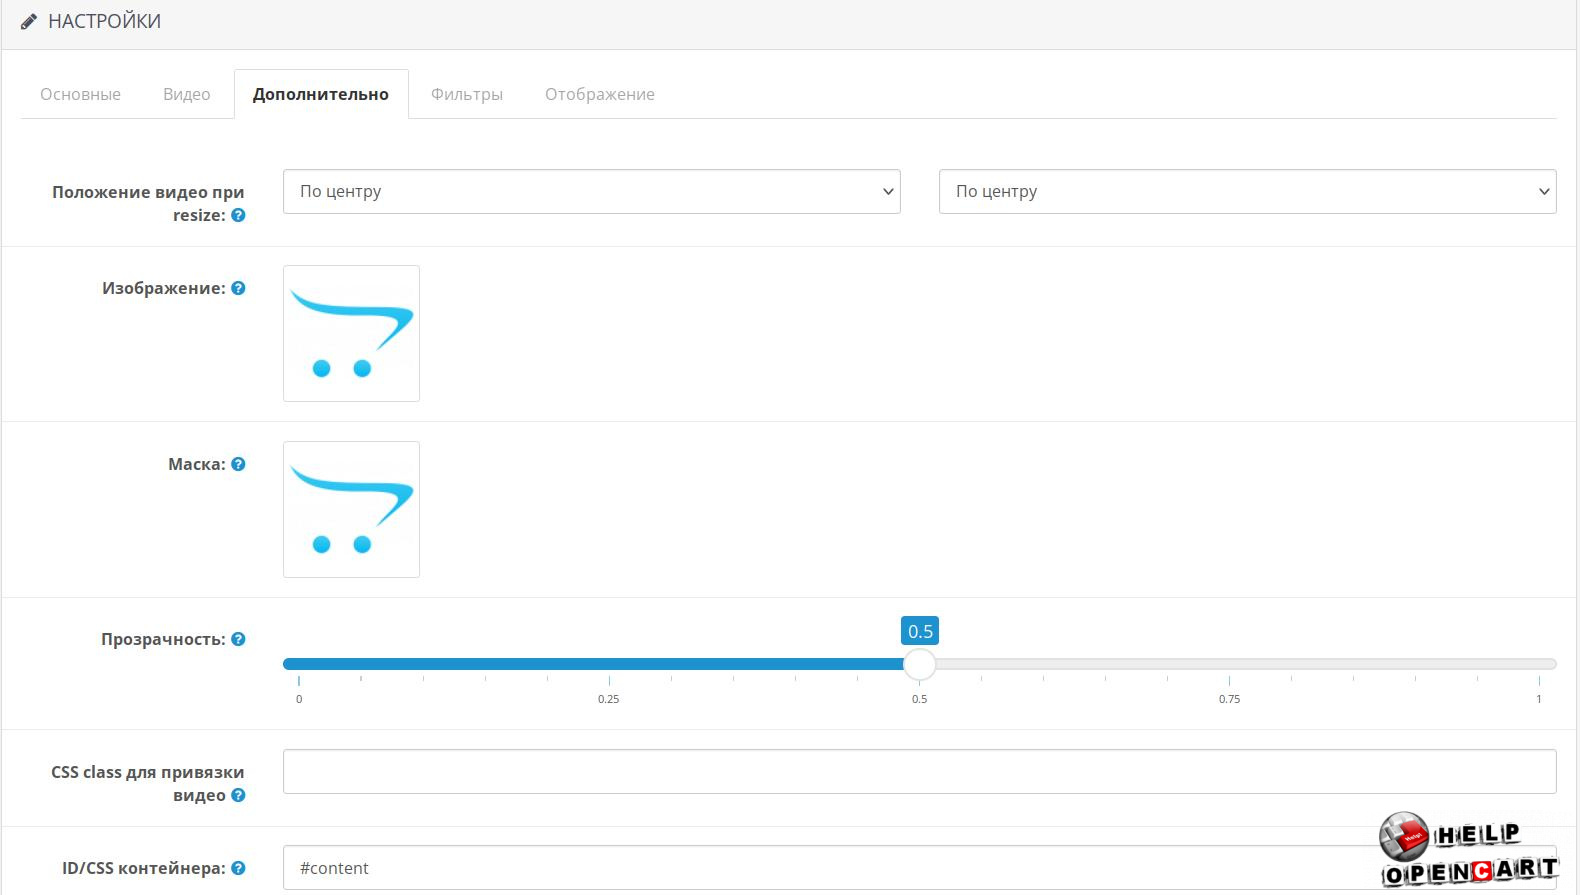The height and width of the screenshot is (895, 1580).
Task: Click the transparency slider handle at 0.5
Action: (x=919, y=664)
